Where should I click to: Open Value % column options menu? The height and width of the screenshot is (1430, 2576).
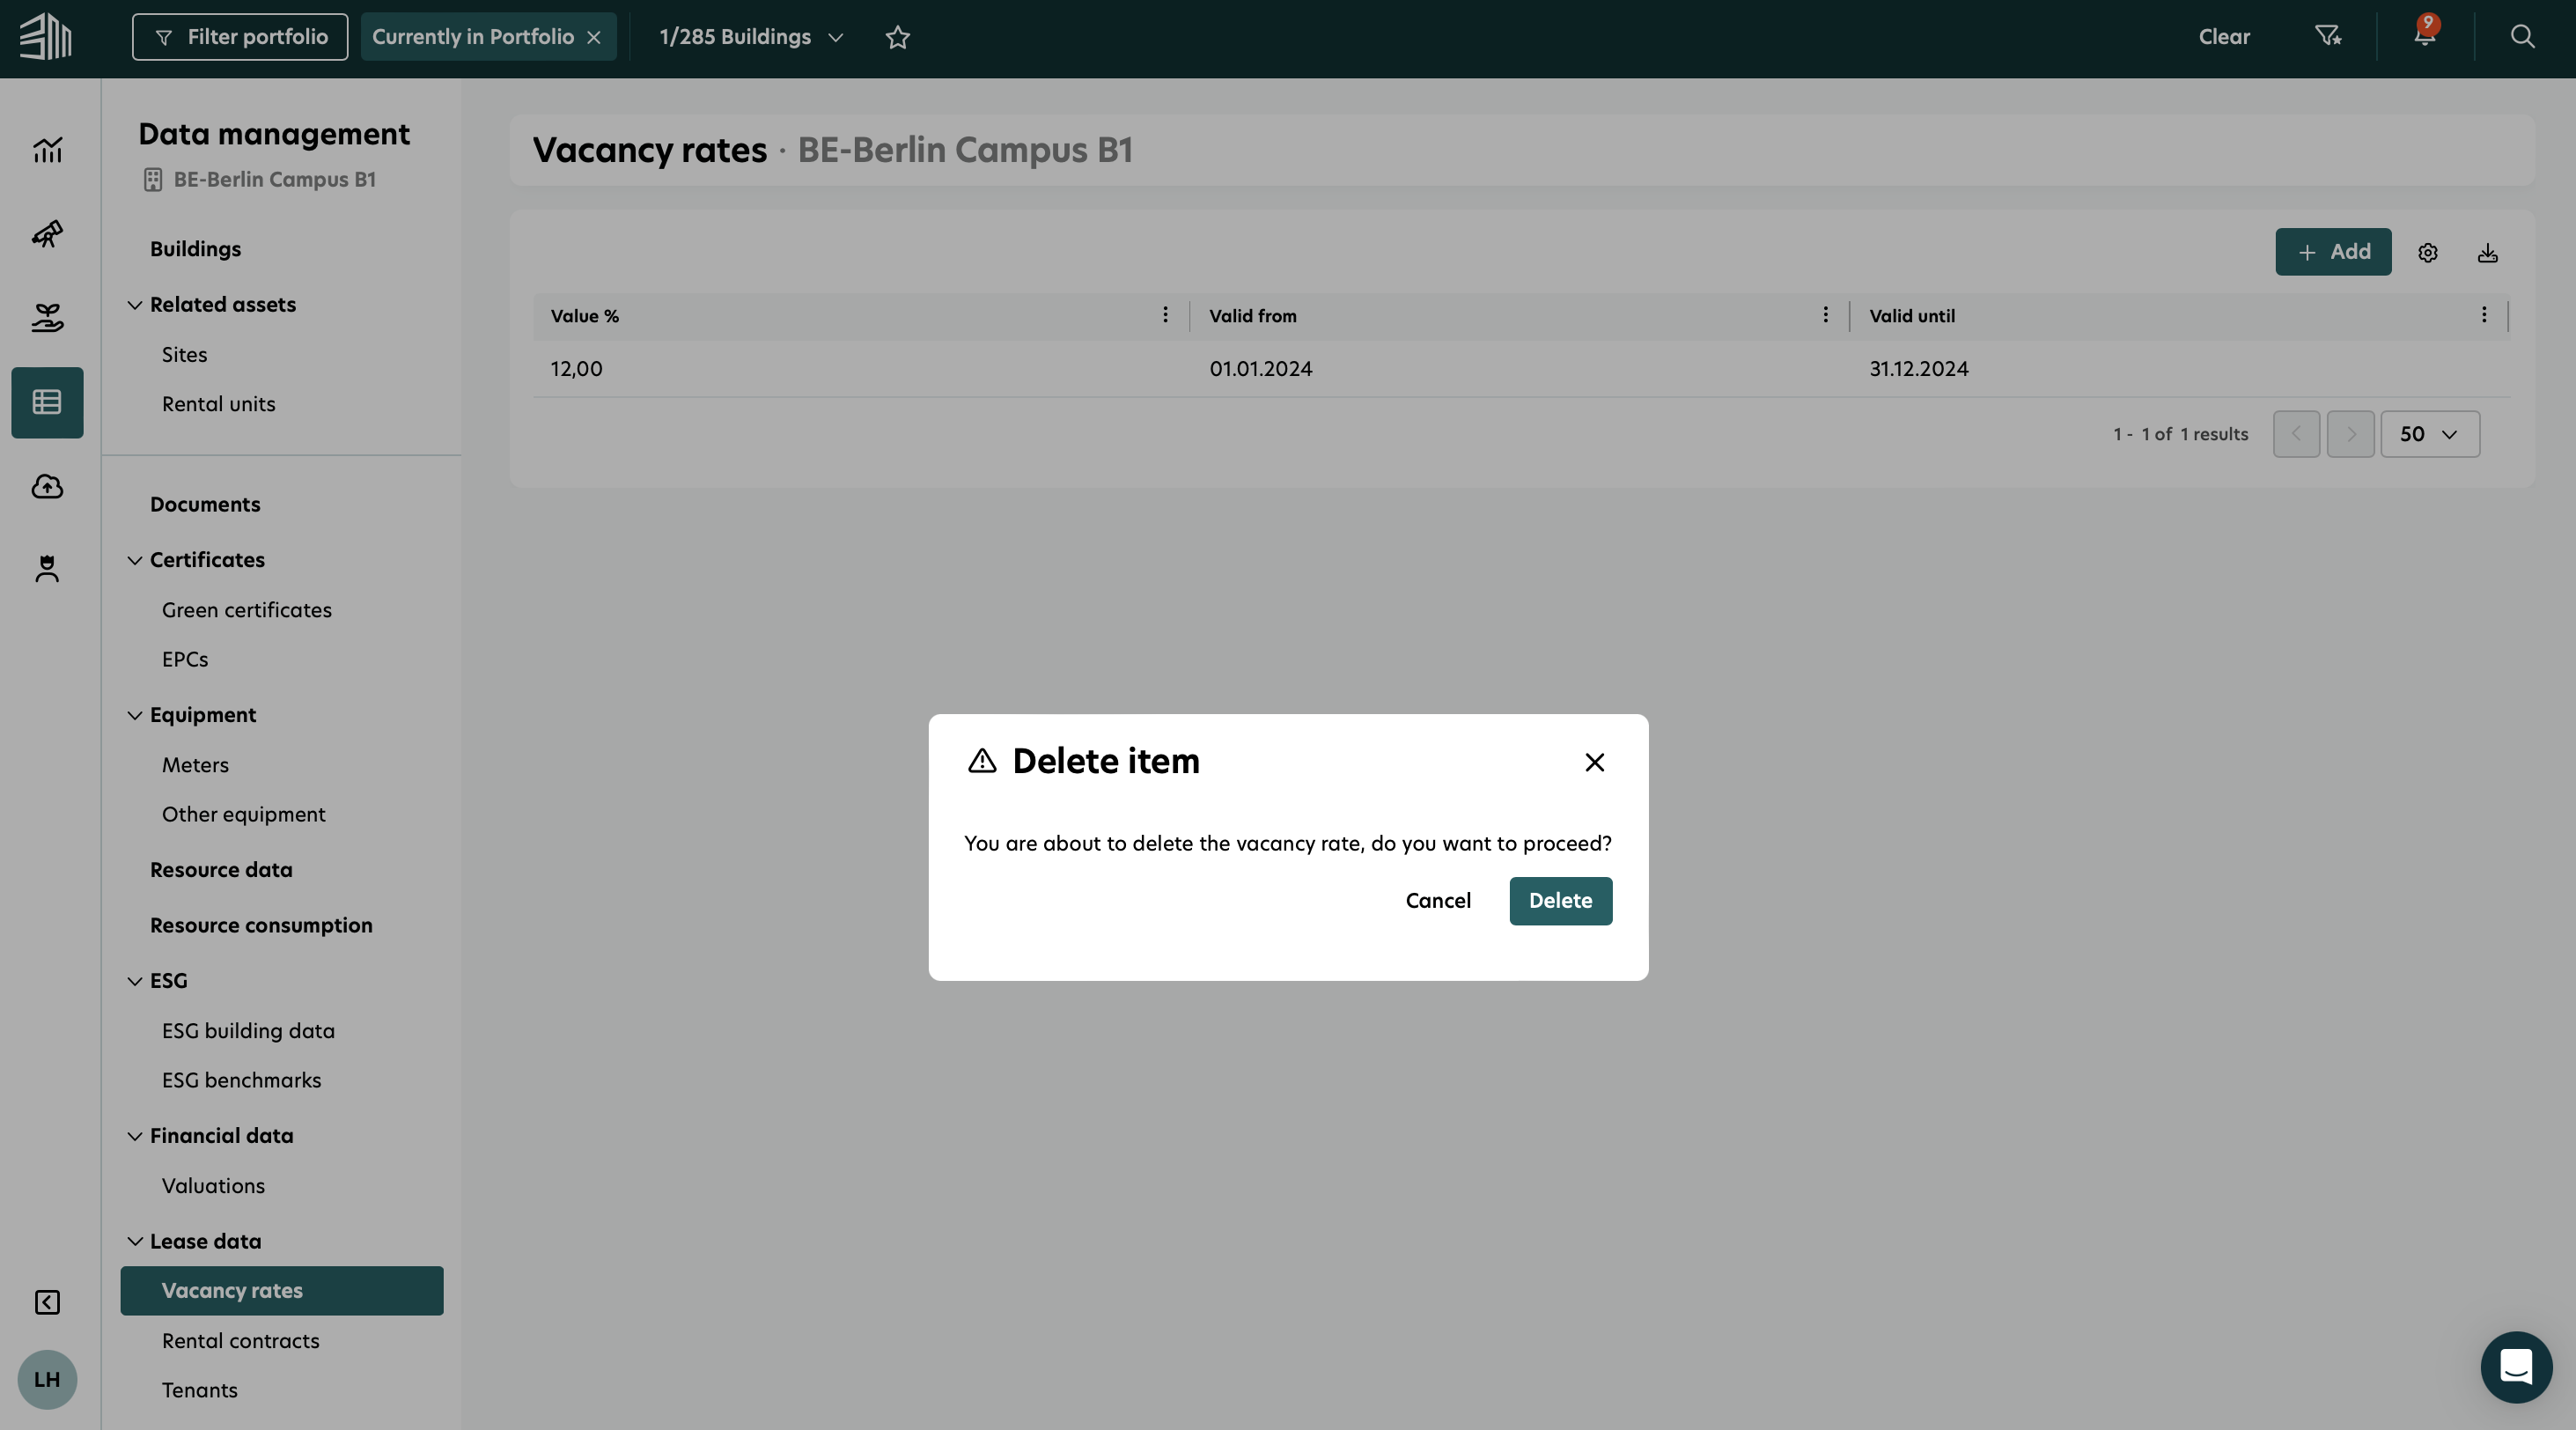1164,315
